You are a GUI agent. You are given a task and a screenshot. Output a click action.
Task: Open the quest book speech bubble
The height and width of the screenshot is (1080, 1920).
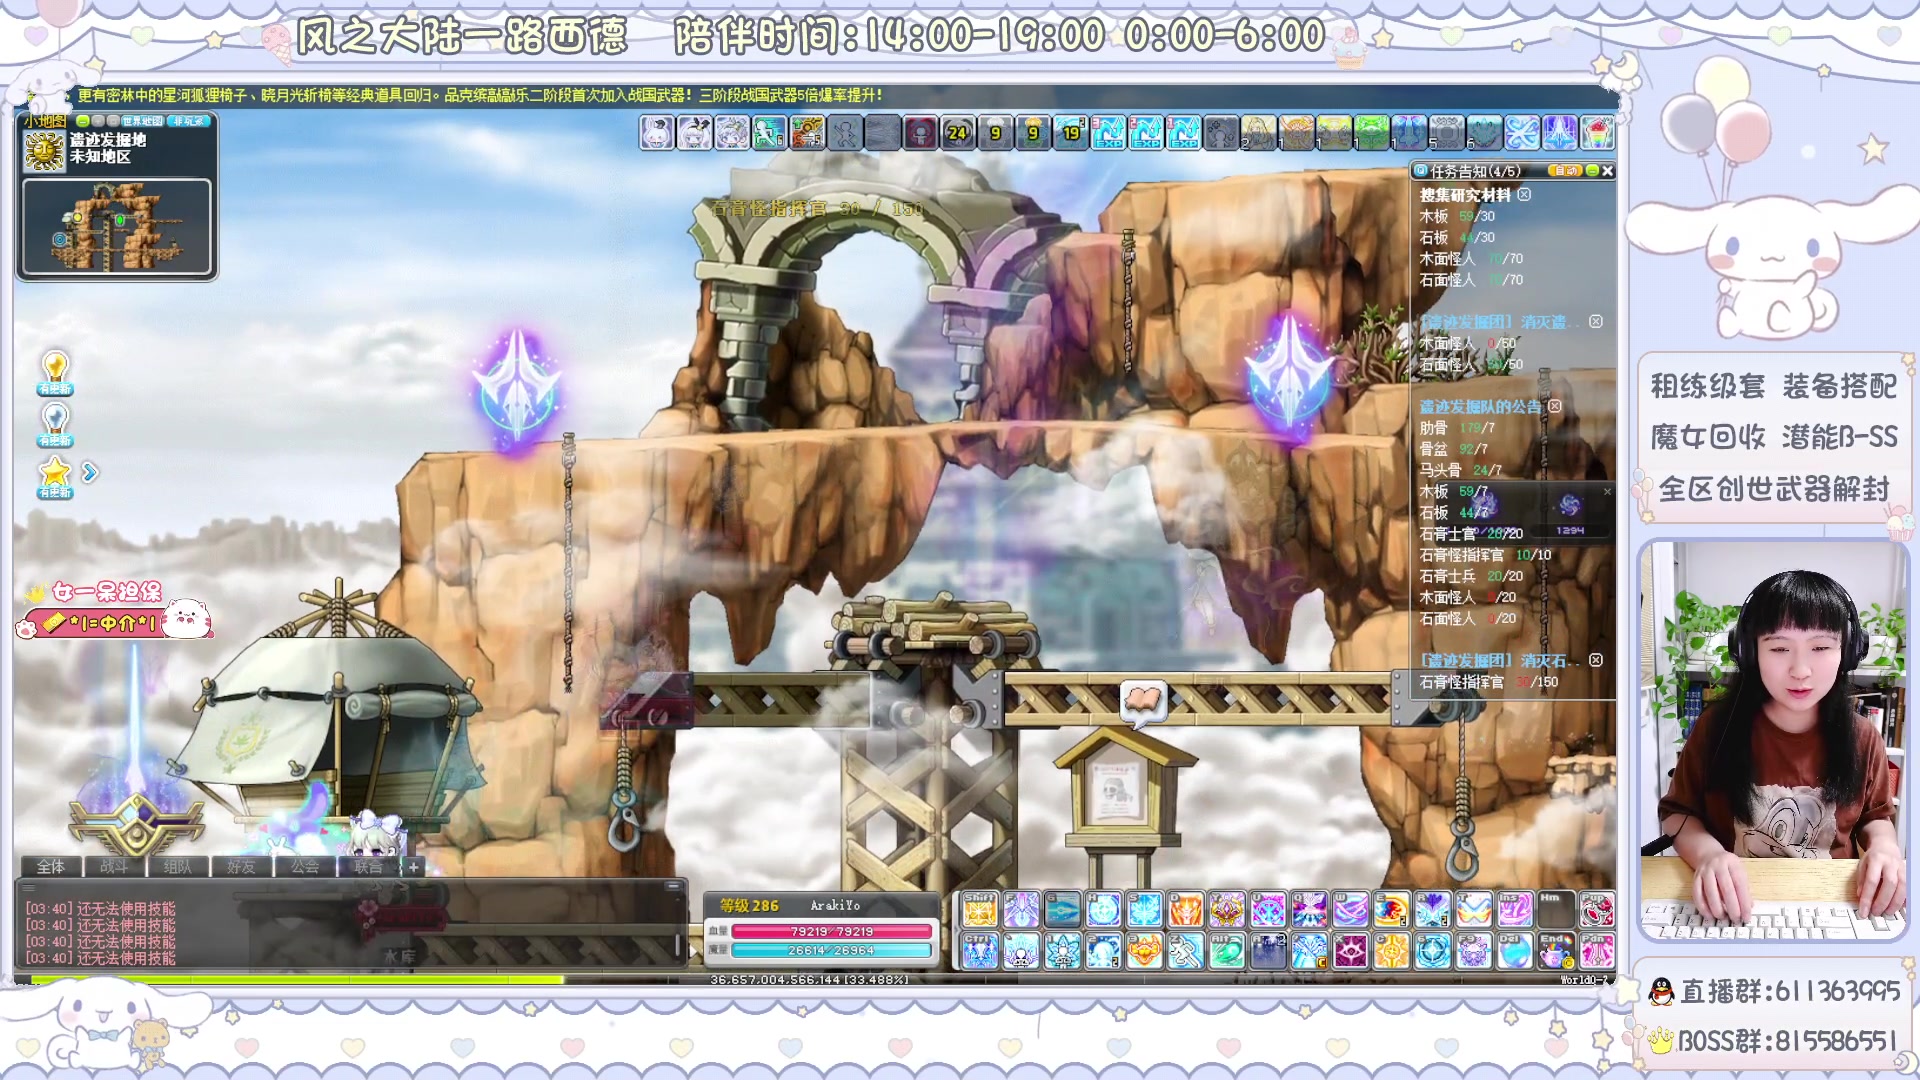click(x=1143, y=703)
